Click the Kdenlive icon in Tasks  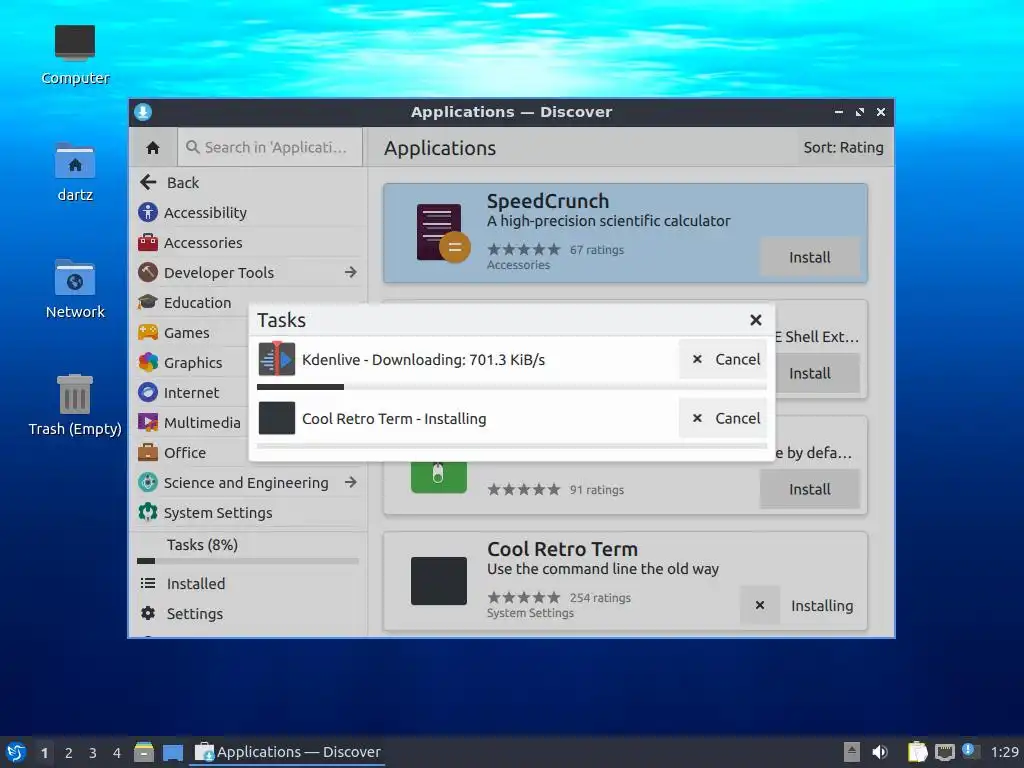coord(277,359)
